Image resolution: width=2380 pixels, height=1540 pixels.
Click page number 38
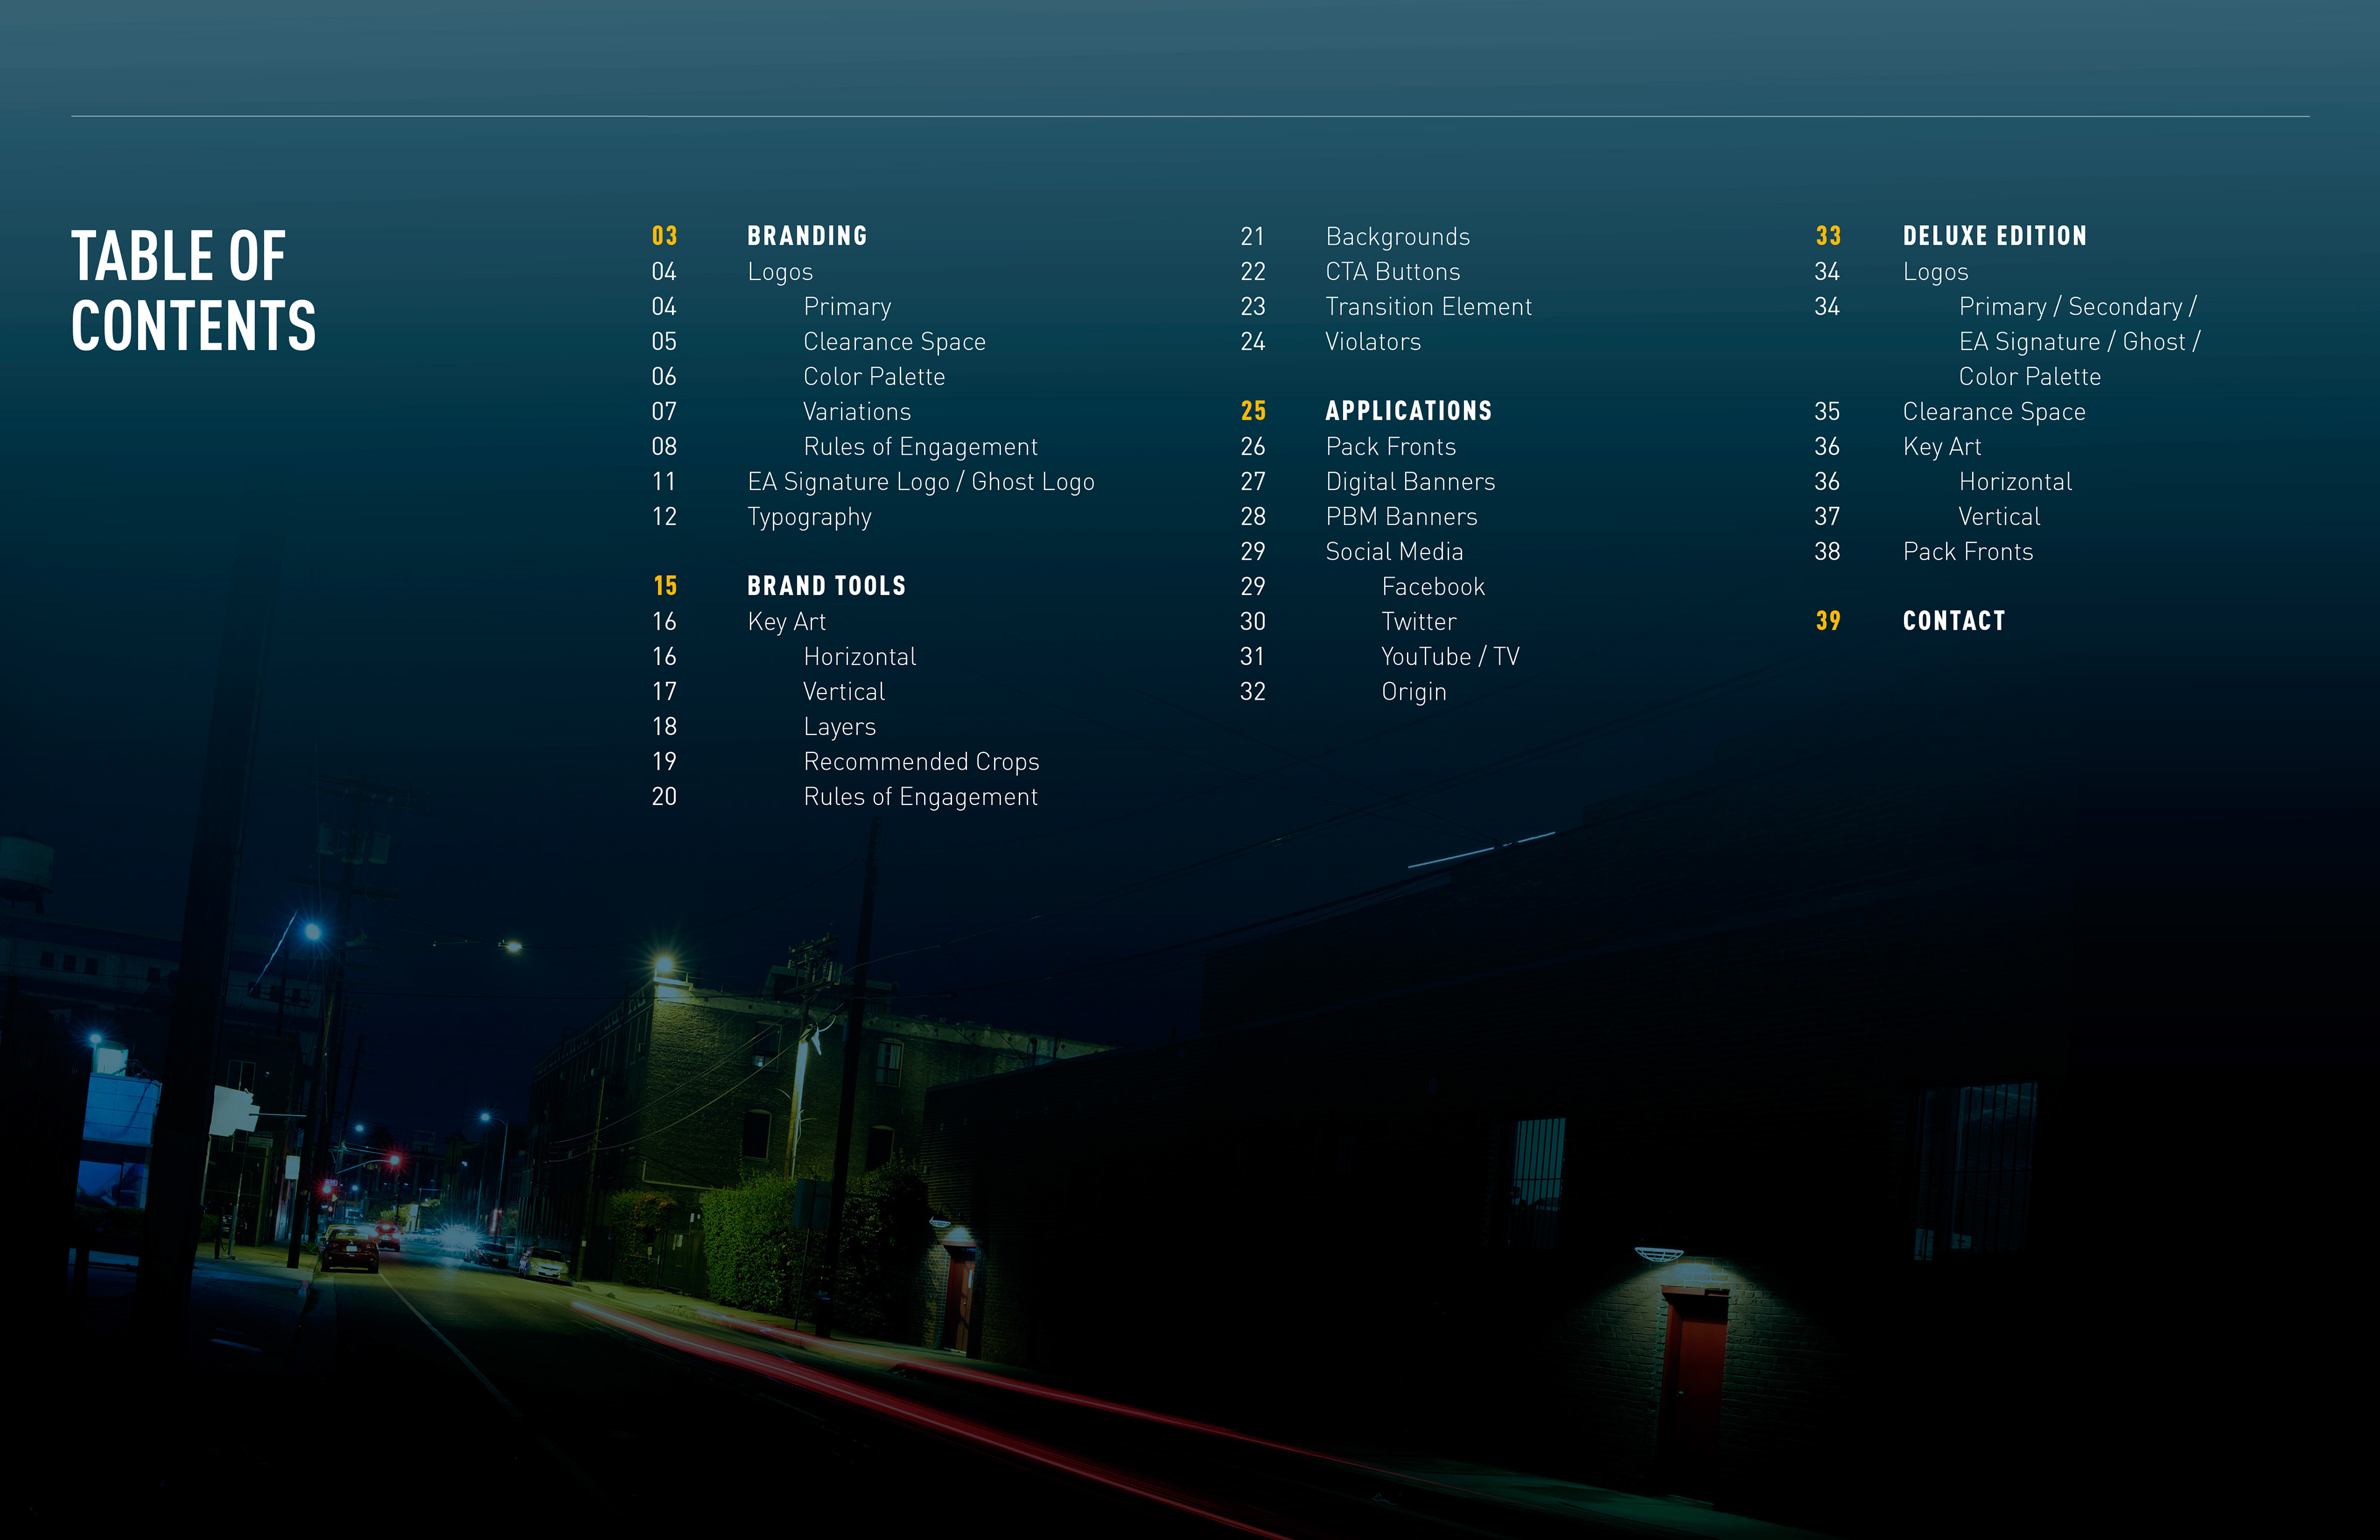coord(1827,552)
